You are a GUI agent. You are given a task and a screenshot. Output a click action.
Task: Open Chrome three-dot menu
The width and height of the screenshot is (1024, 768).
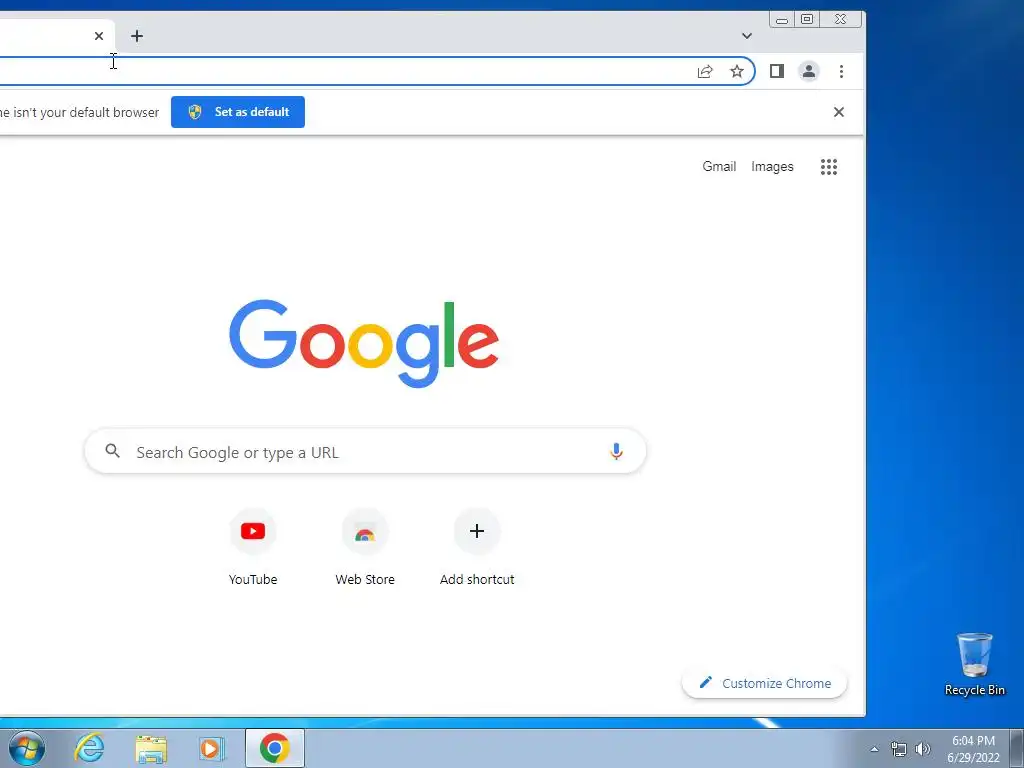click(x=841, y=71)
